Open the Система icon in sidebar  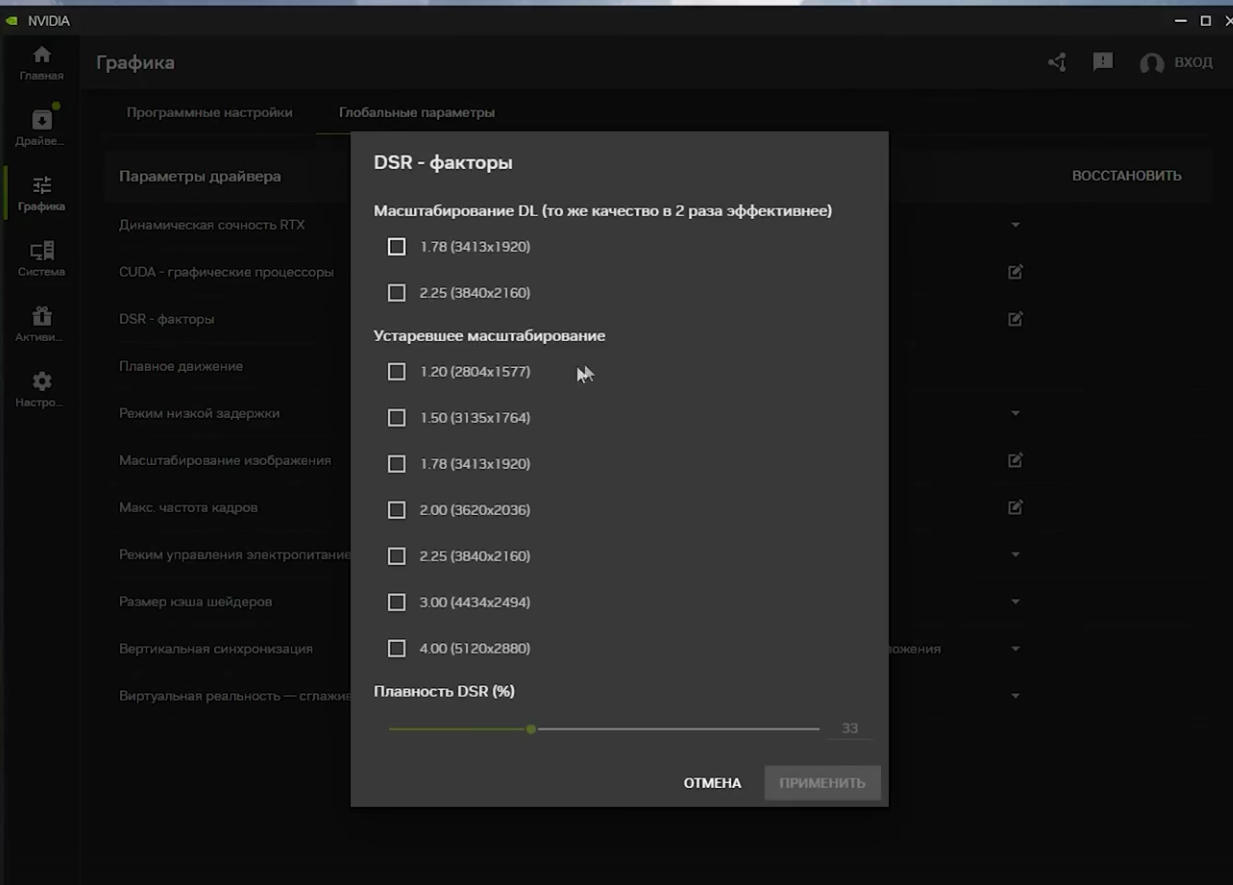click(x=41, y=252)
